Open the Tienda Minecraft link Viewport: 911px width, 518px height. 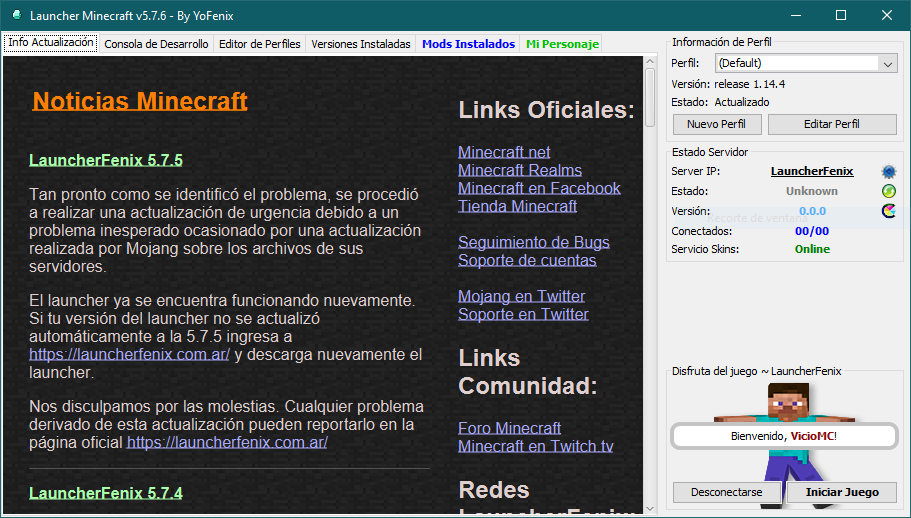[x=518, y=206]
